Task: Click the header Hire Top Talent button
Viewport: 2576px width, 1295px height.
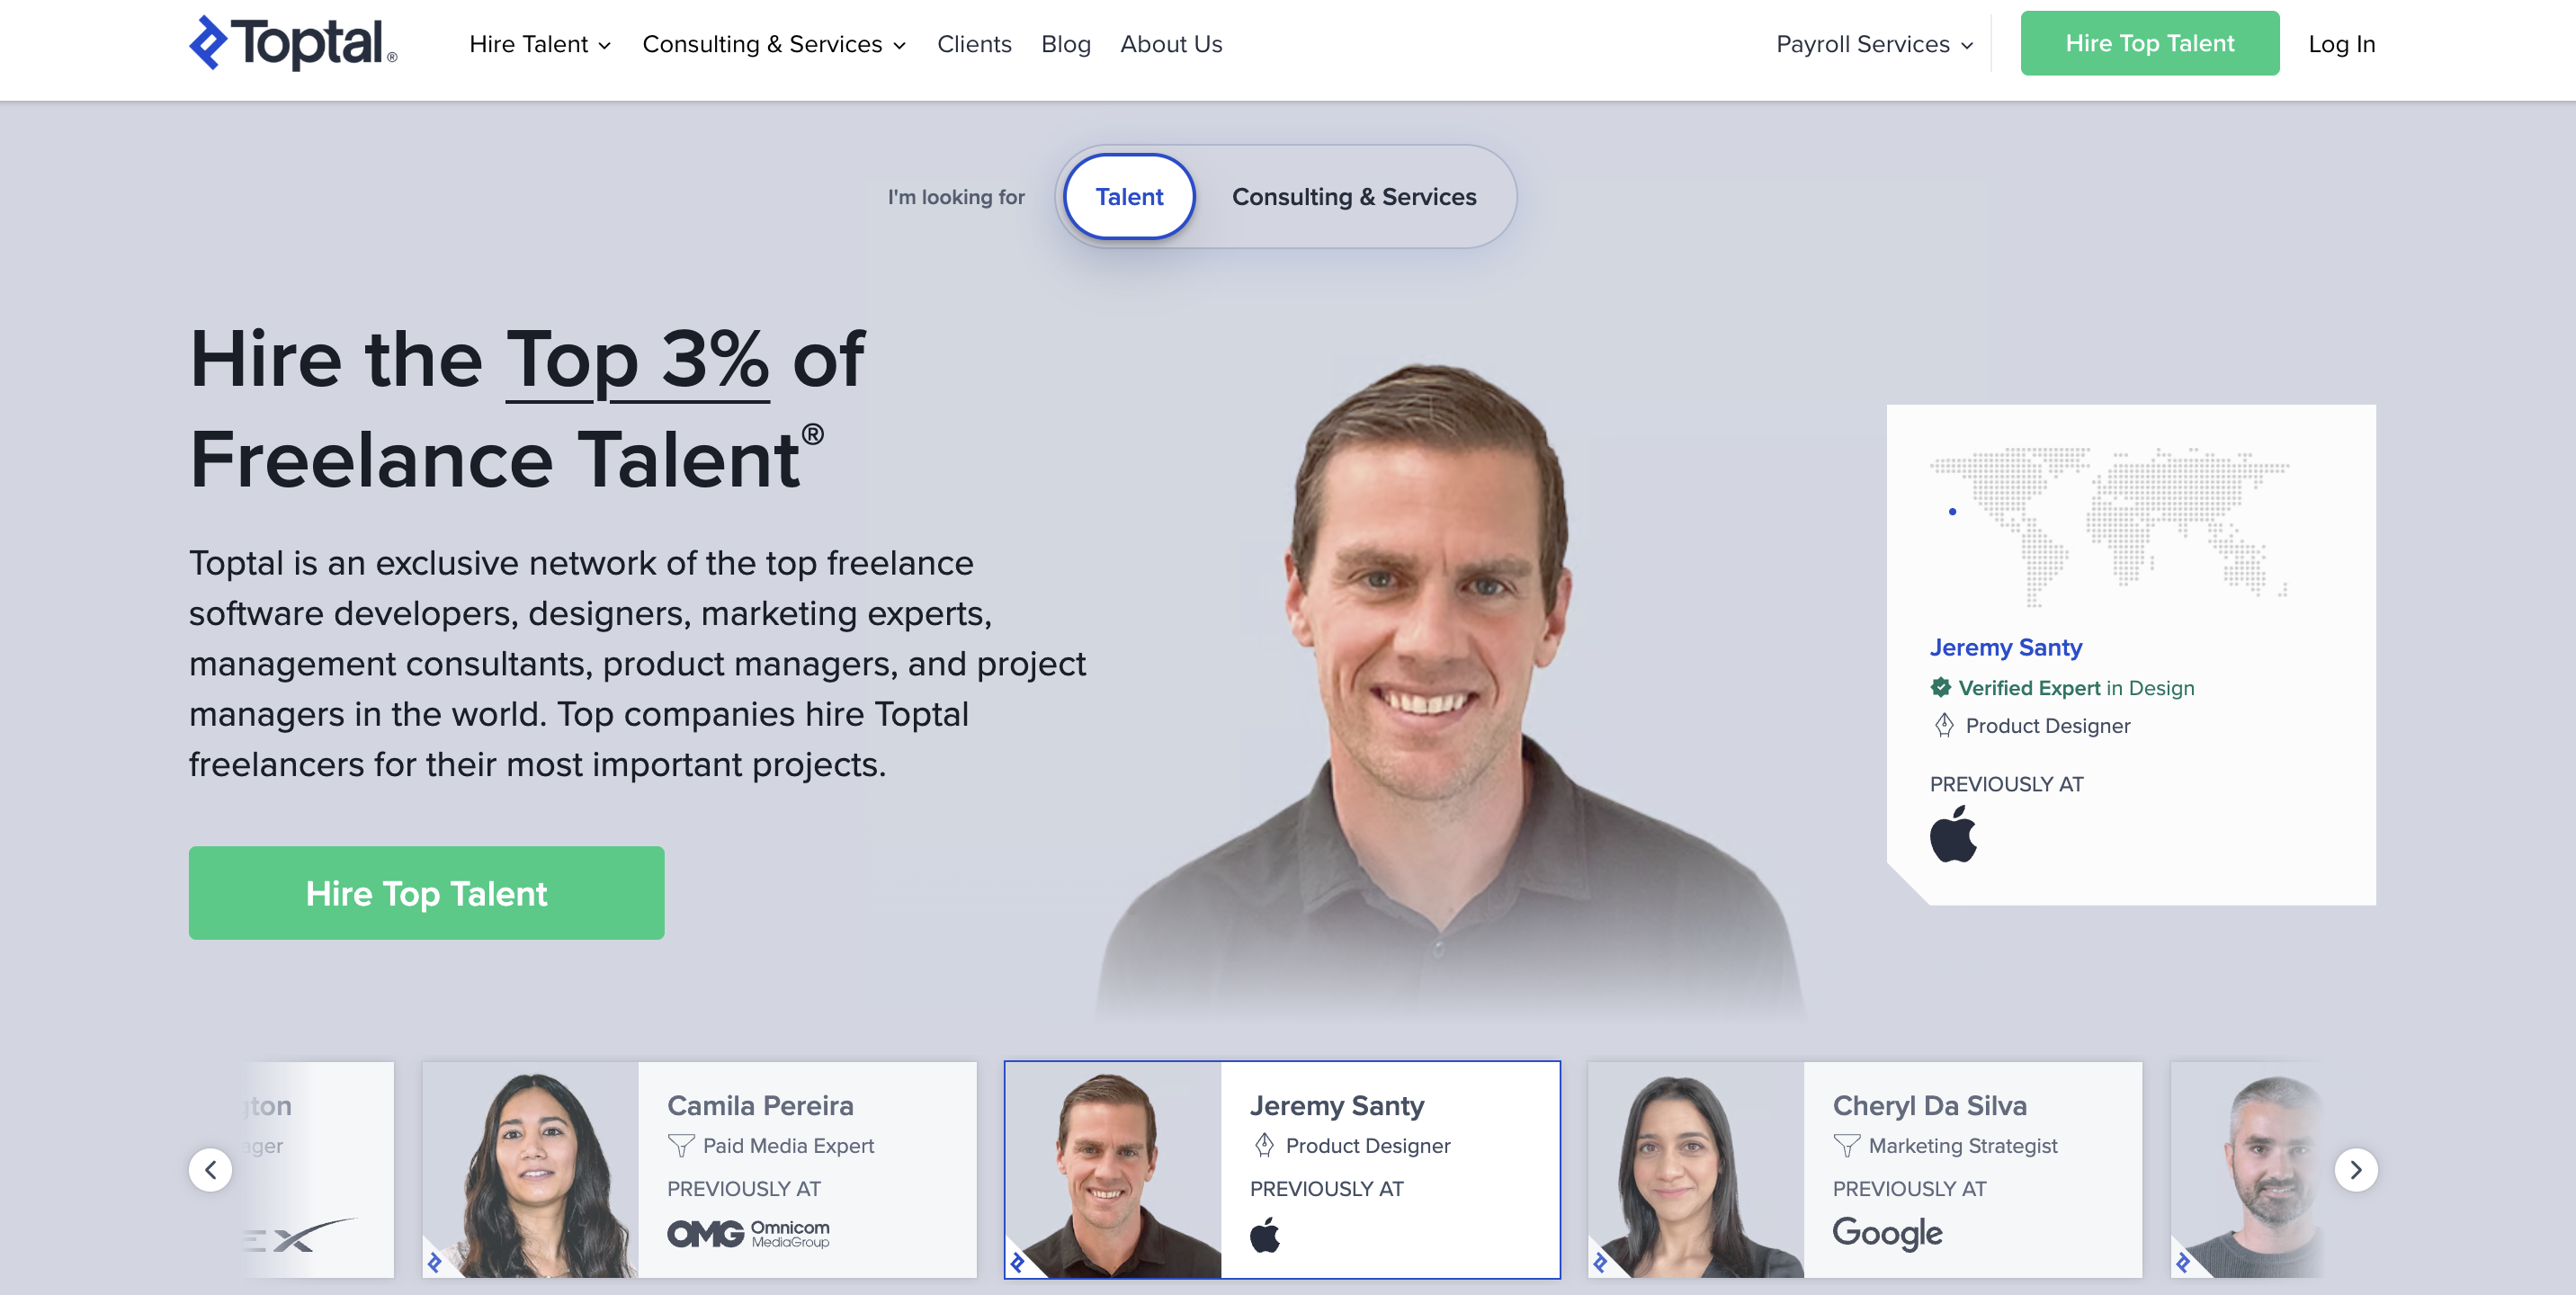Action: pyautogui.click(x=2149, y=43)
